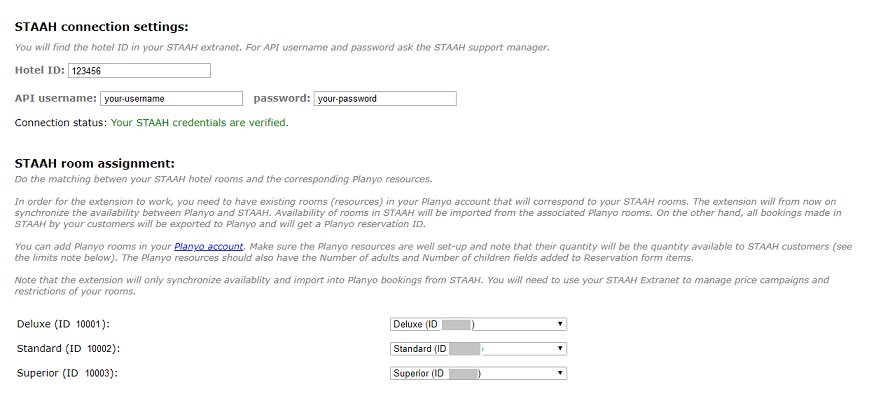Follow the Planyo account link

[209, 246]
